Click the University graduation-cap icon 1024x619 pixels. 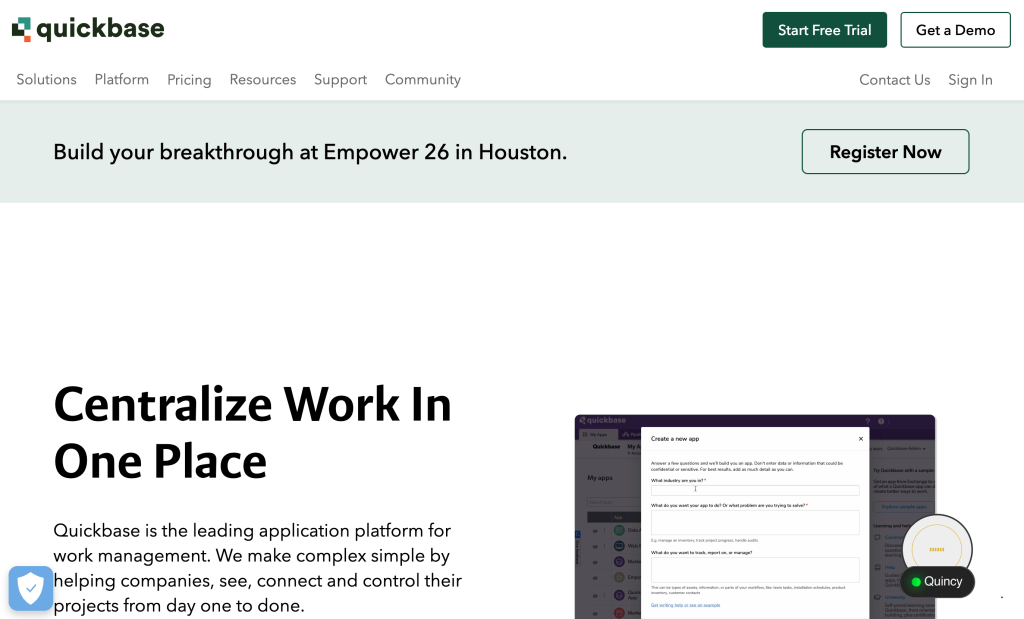click(876, 597)
